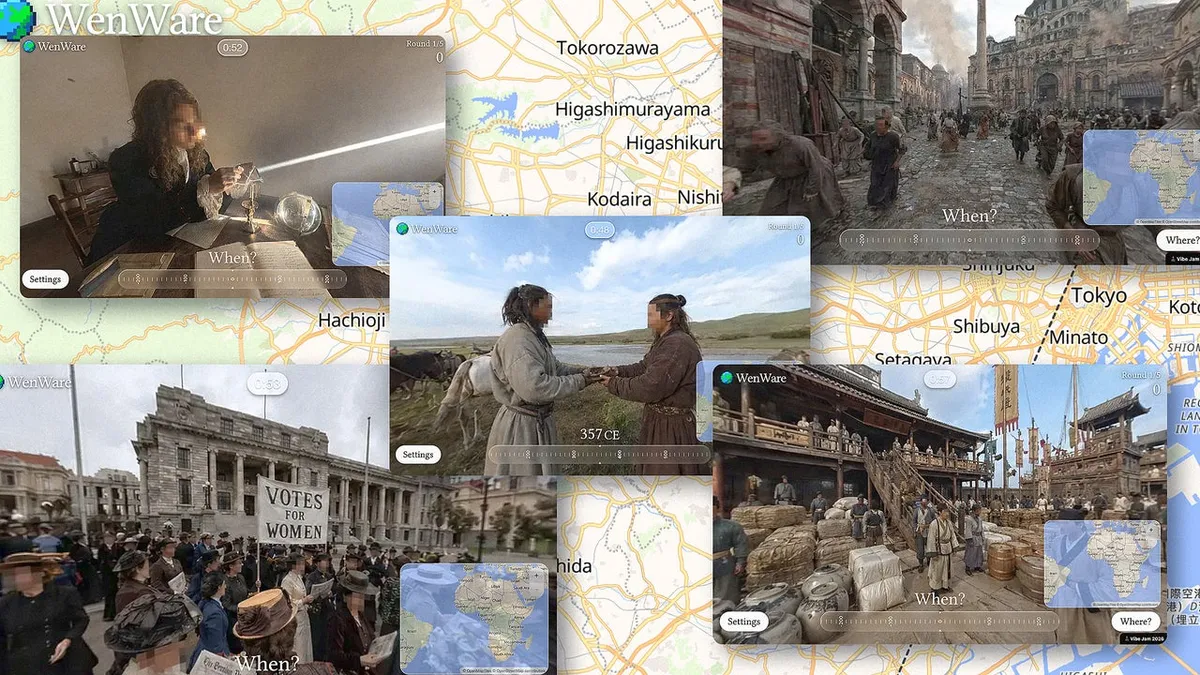Click the Vibe Jam badge in cathedral street card

1184,258
